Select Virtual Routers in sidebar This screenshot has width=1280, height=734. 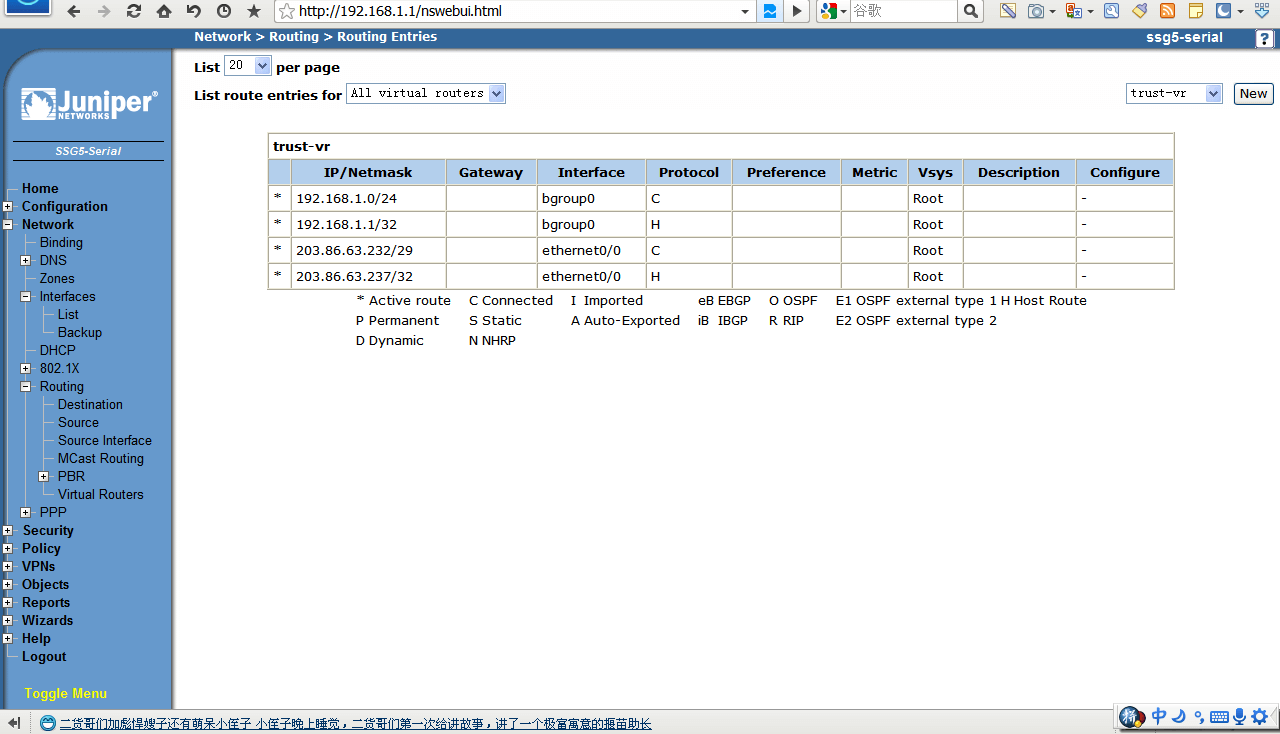[x=100, y=495]
